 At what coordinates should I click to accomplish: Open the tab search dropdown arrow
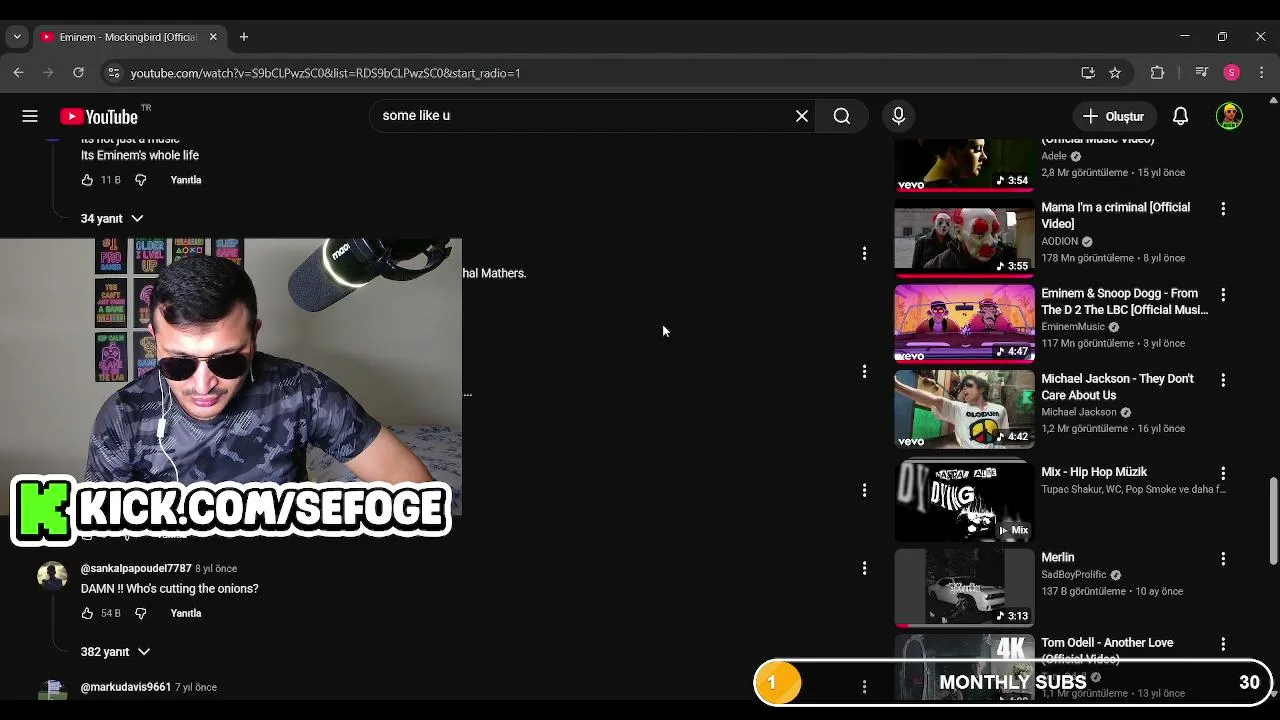(x=17, y=37)
